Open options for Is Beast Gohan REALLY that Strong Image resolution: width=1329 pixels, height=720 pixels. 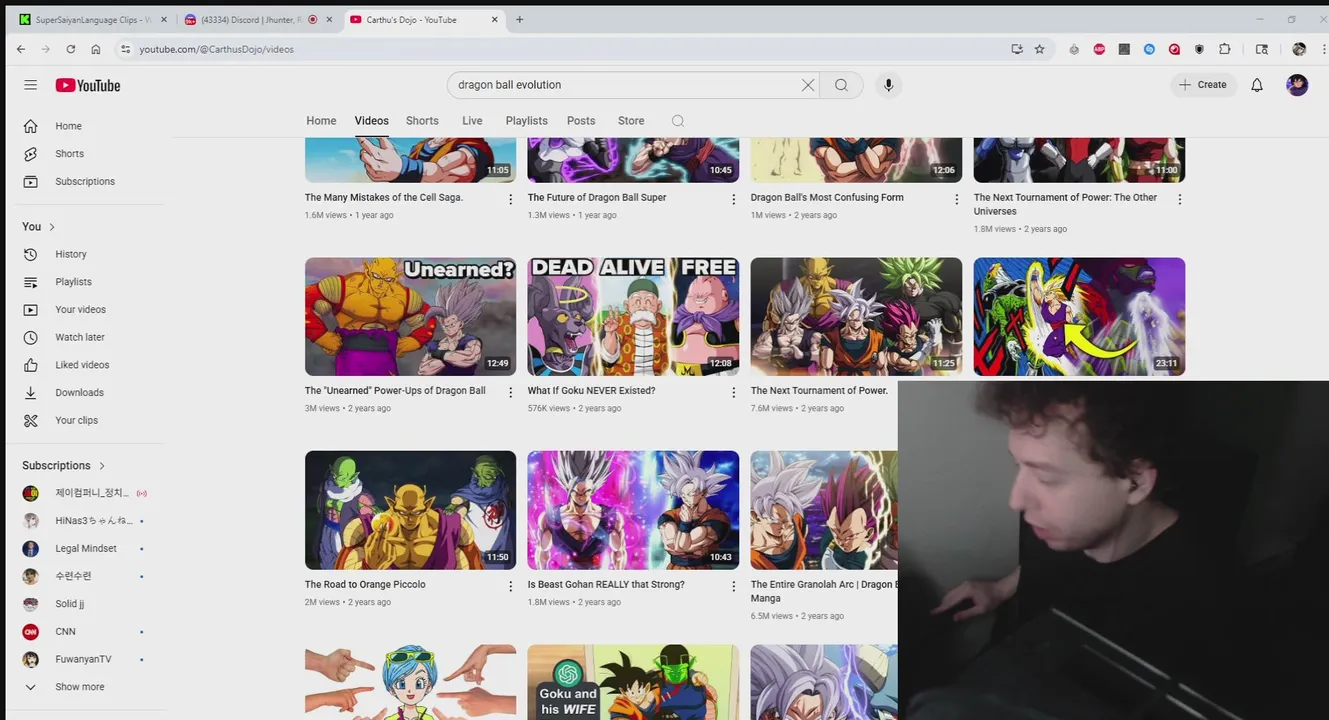[x=733, y=586]
